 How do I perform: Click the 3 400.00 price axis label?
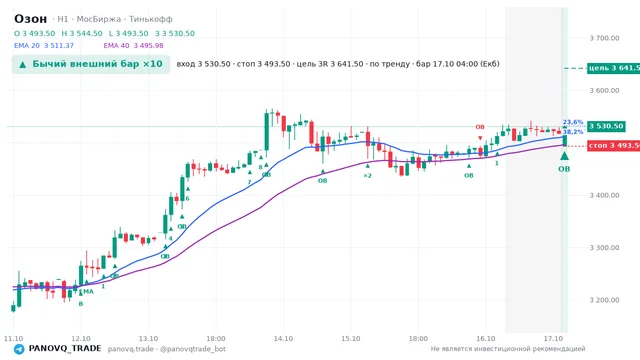tap(604, 196)
